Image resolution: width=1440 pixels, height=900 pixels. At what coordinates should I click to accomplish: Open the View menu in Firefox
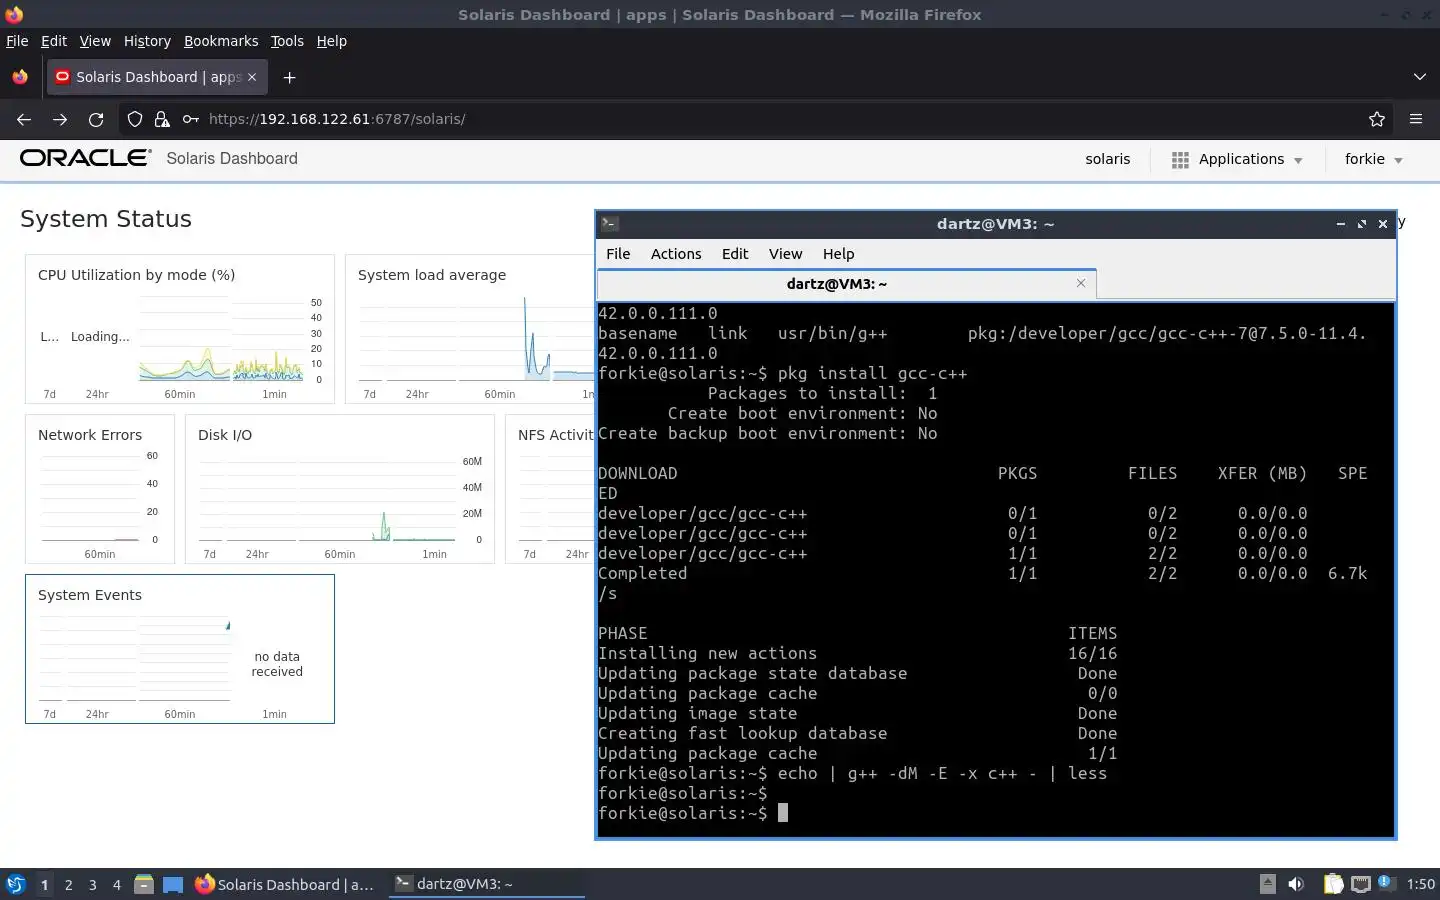click(95, 41)
